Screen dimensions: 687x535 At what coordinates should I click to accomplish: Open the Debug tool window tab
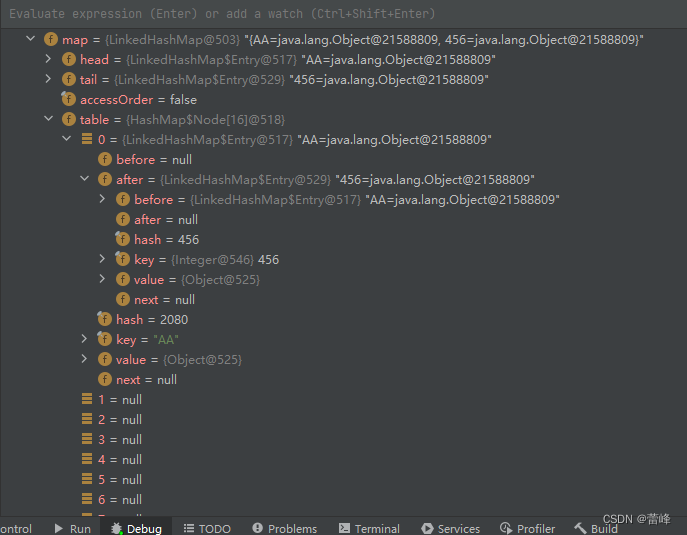pos(136,528)
